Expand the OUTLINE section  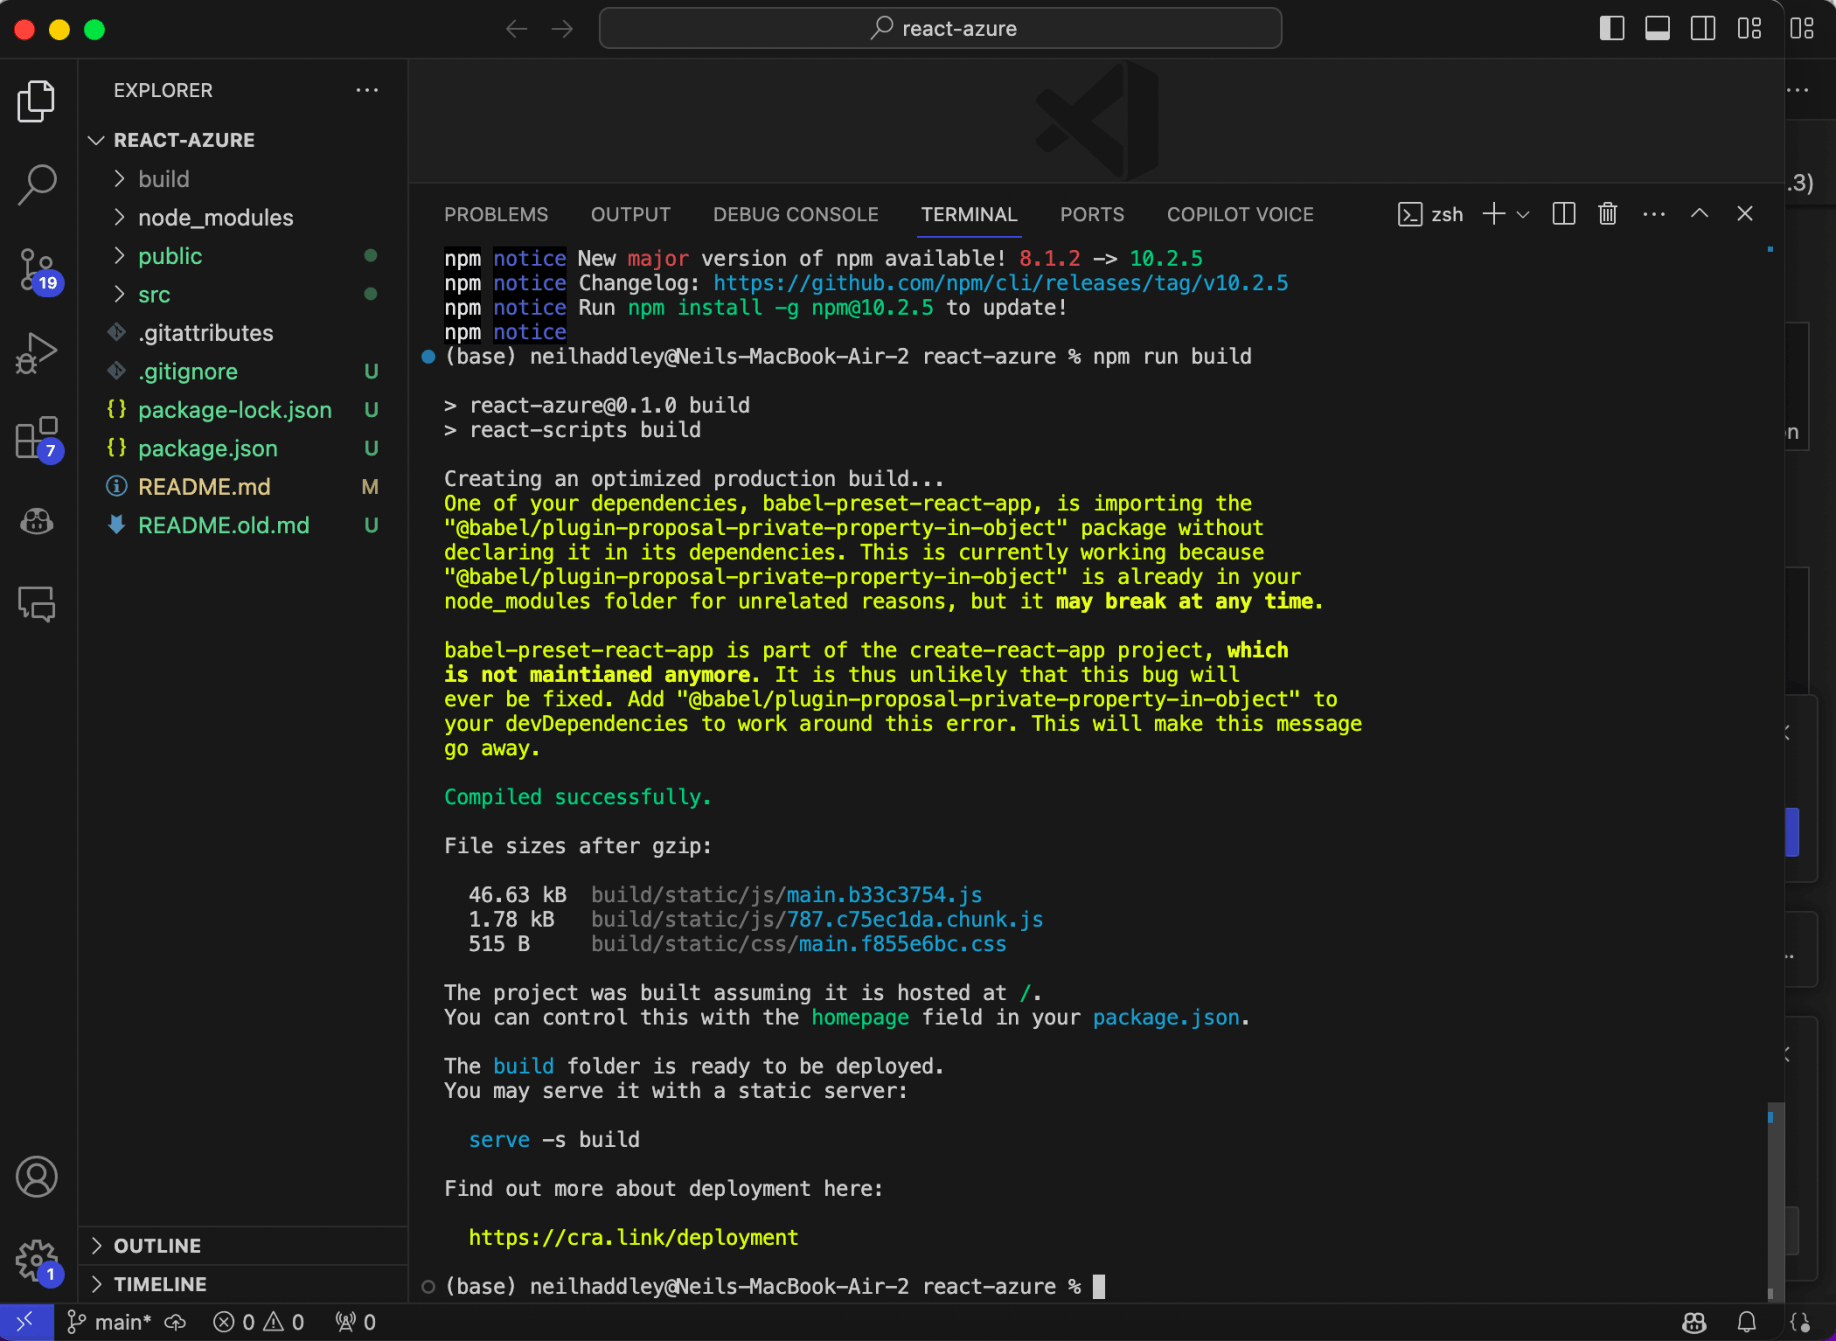click(x=157, y=1246)
